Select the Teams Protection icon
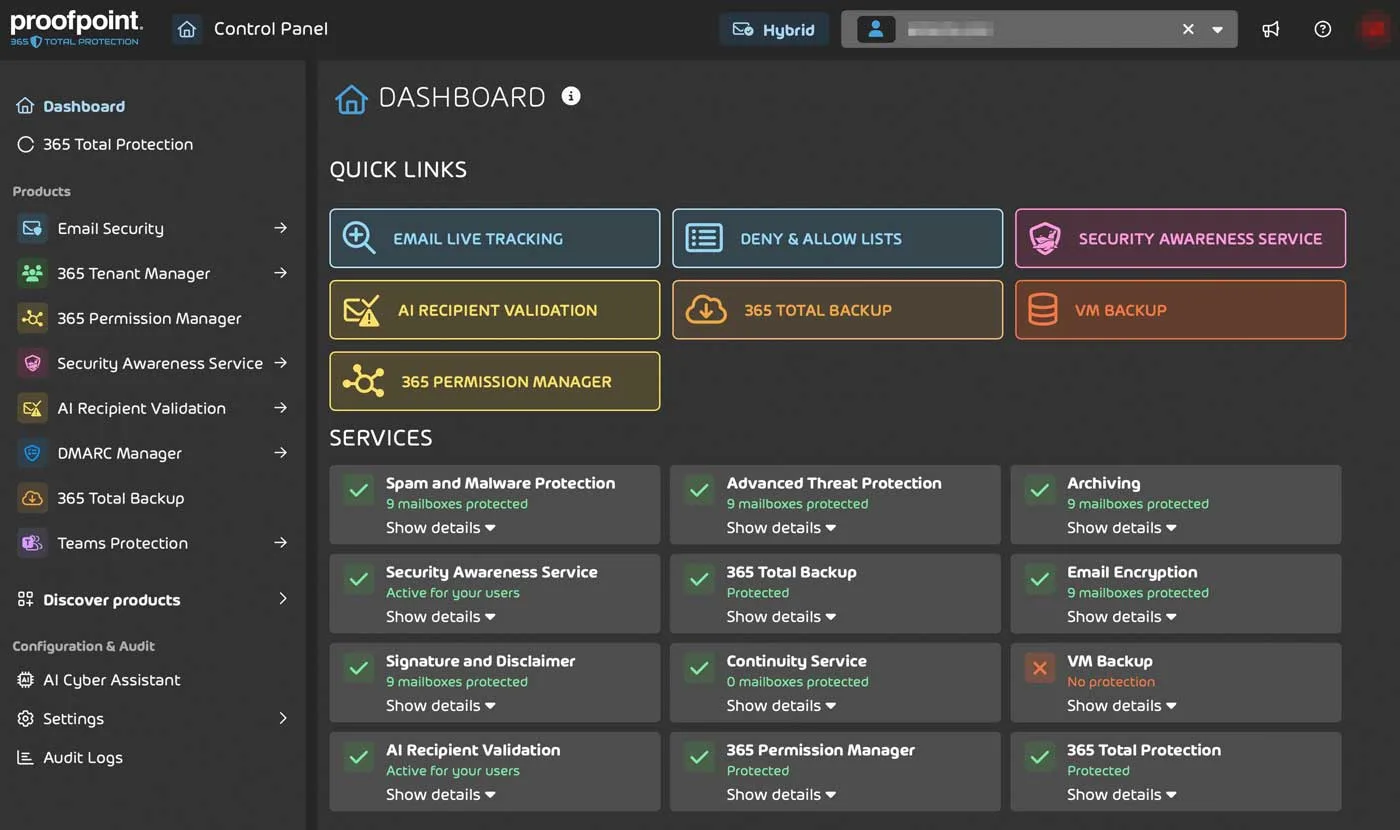1400x830 pixels. pos(31,543)
